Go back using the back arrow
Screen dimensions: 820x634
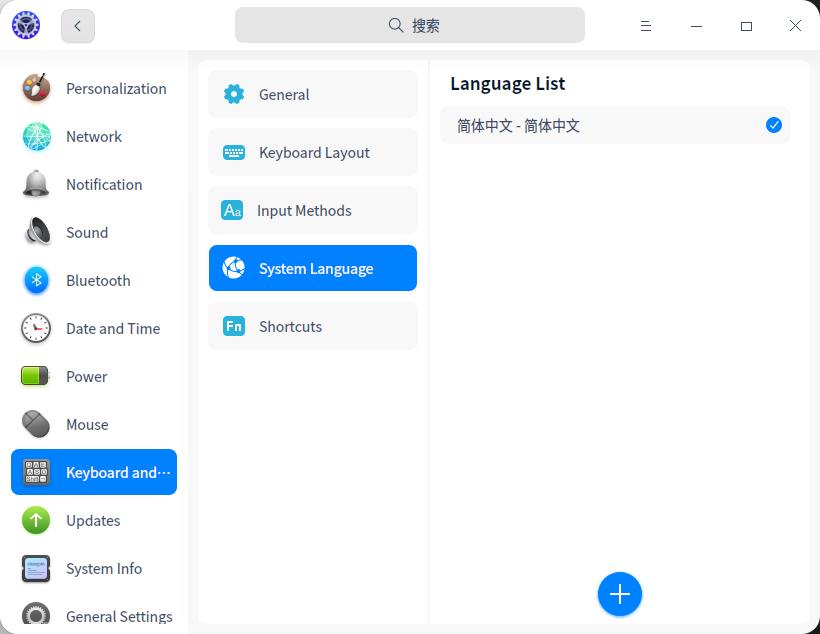77,25
